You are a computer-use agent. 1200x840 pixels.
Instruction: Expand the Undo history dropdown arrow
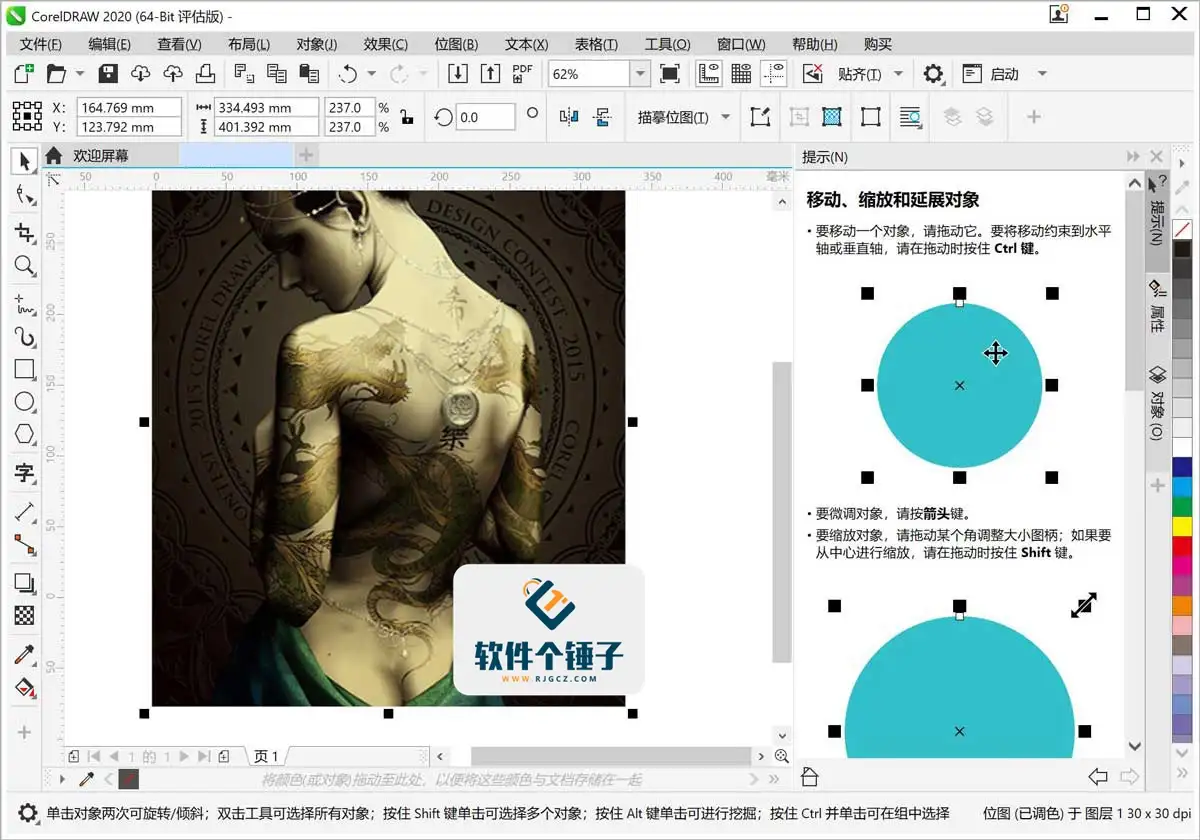click(x=372, y=74)
